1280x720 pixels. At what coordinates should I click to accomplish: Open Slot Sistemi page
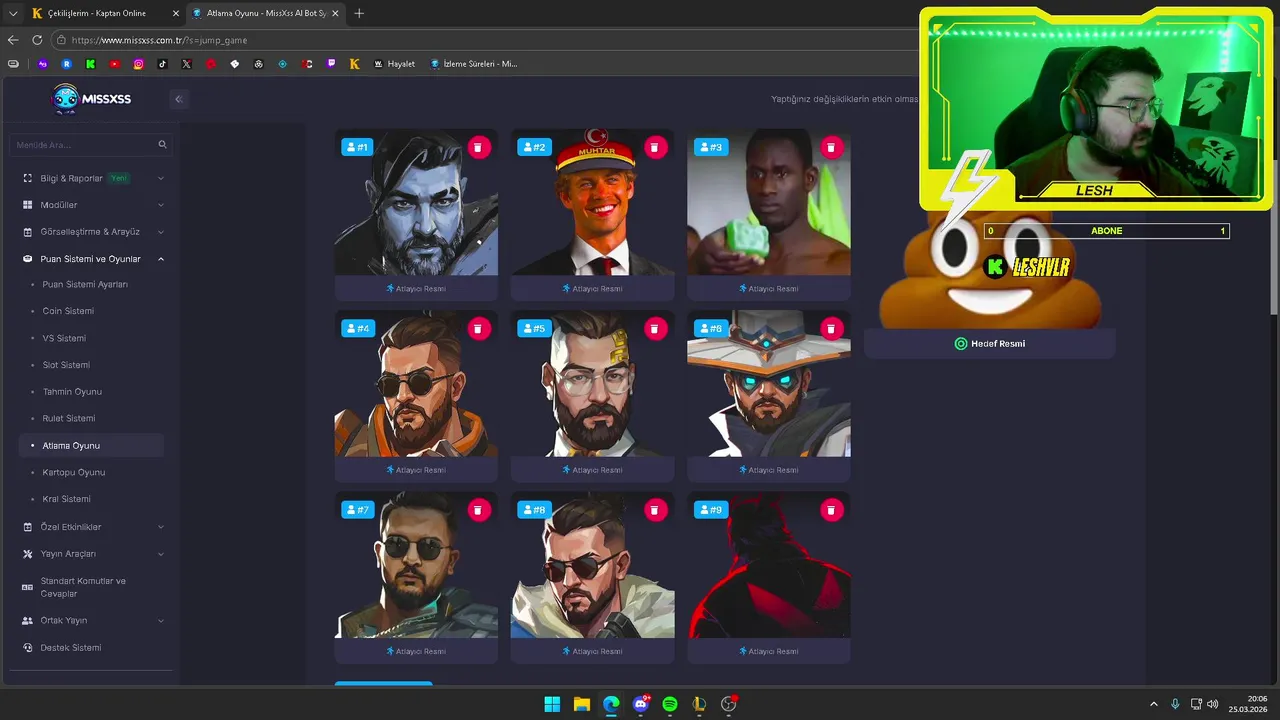[x=66, y=365]
